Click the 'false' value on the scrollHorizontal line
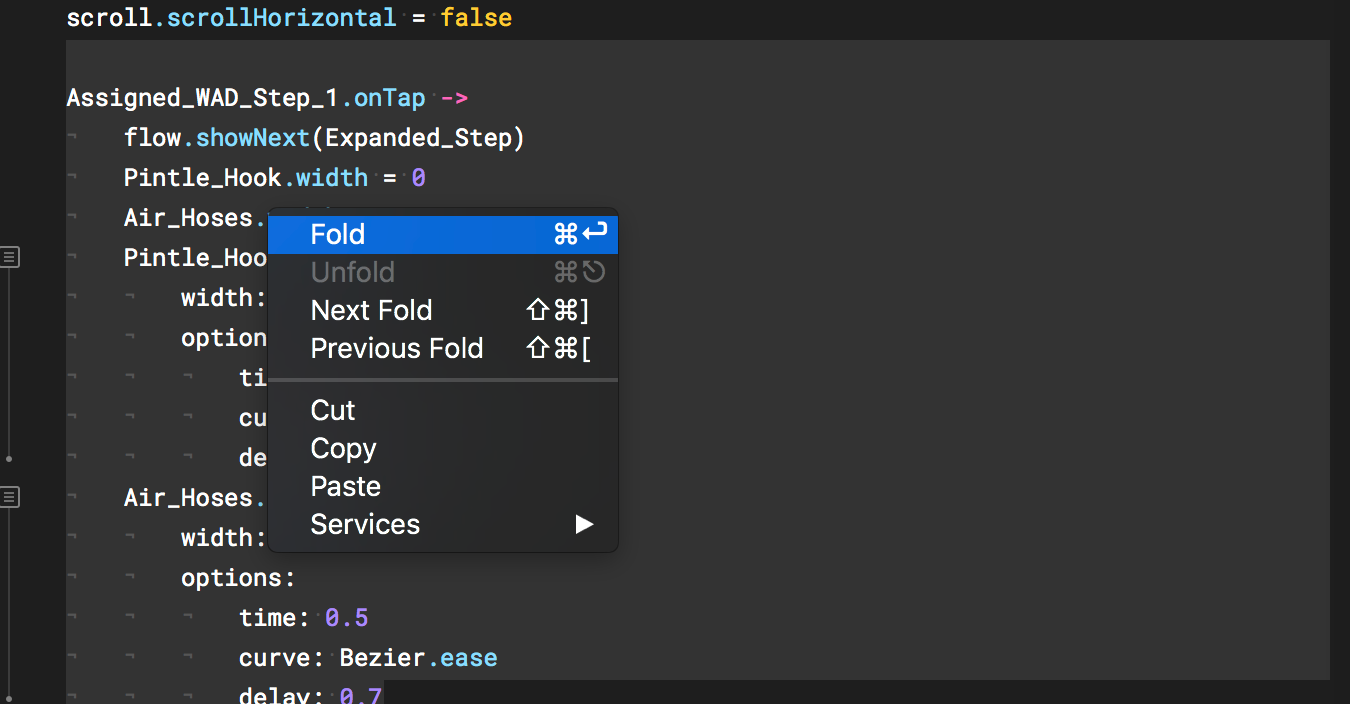The width and height of the screenshot is (1350, 704). point(476,18)
